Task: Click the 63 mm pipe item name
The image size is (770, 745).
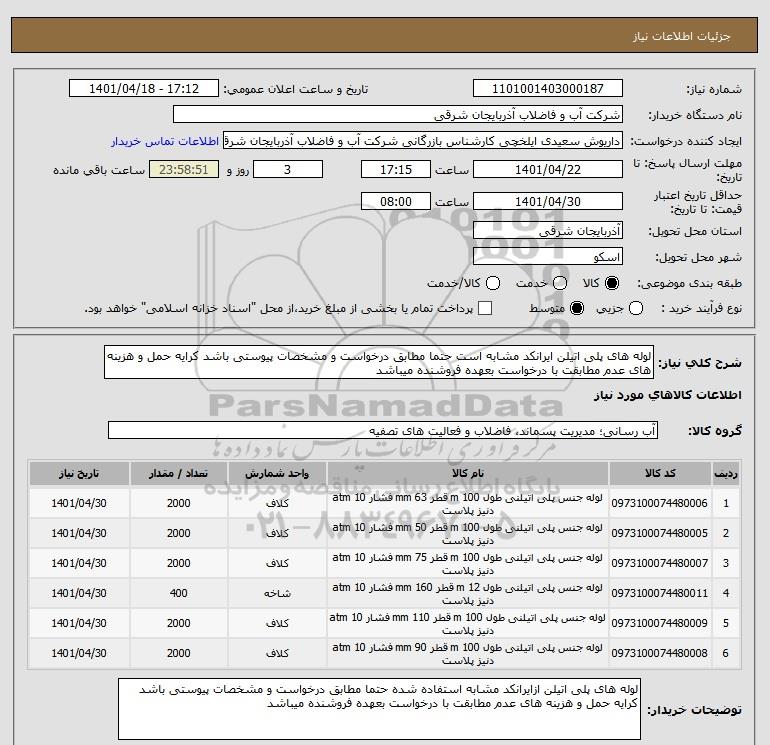Action: tap(468, 504)
